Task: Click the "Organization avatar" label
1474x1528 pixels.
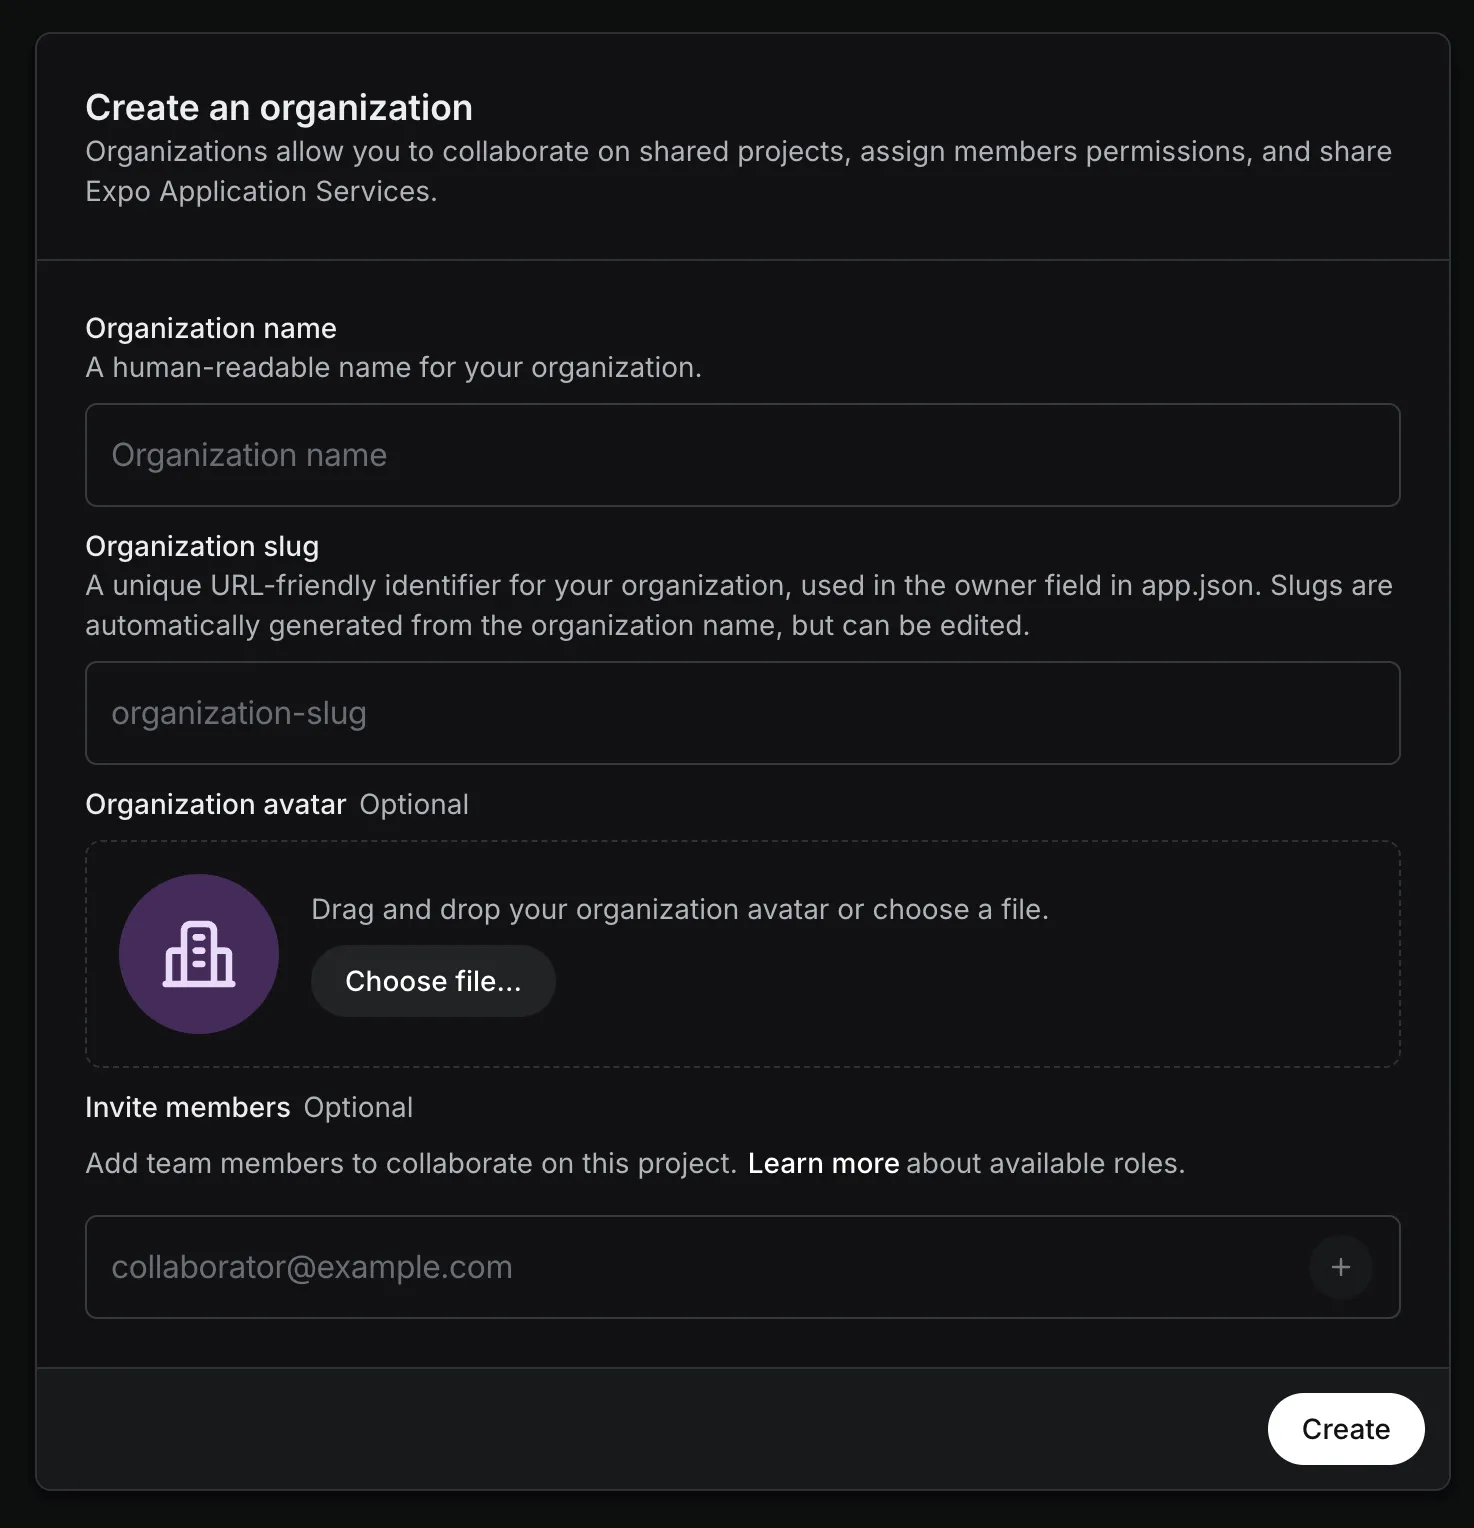Action: pyautogui.click(x=216, y=804)
